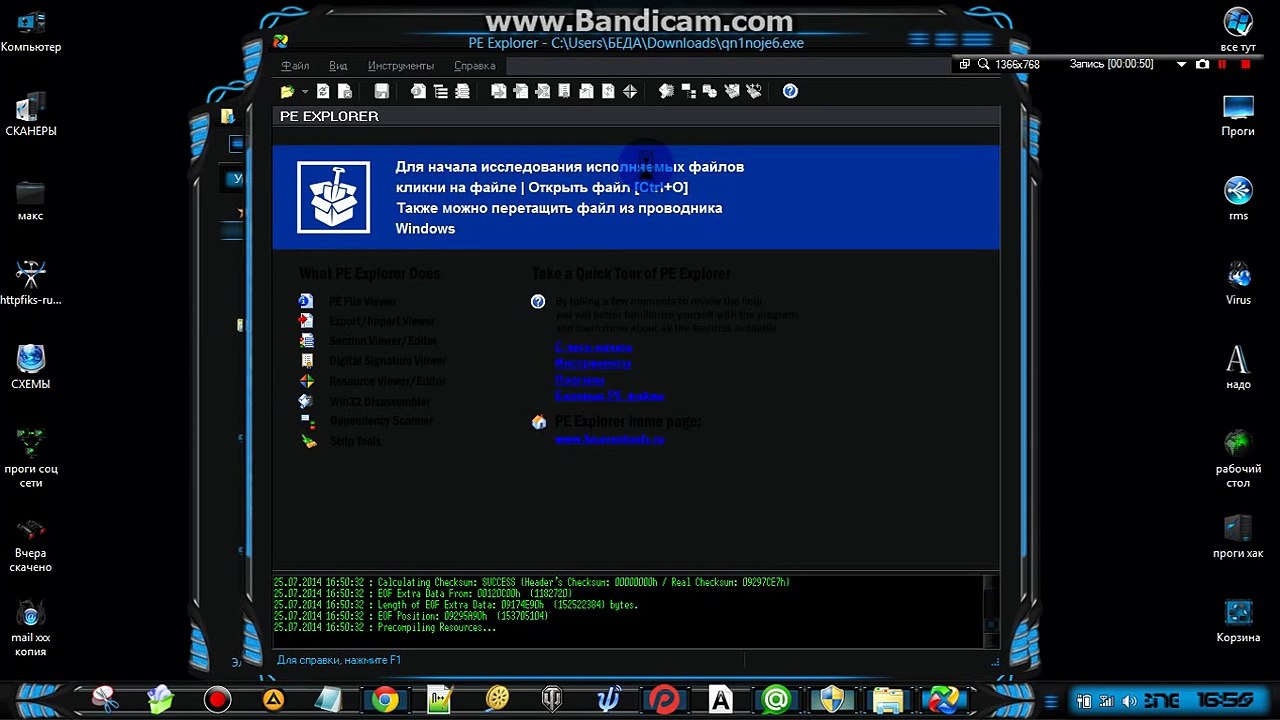Open the Вид menu

pos(338,66)
